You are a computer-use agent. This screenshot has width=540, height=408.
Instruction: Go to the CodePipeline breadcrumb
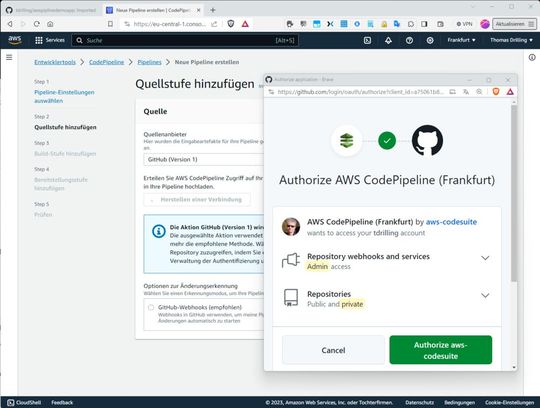pos(106,62)
